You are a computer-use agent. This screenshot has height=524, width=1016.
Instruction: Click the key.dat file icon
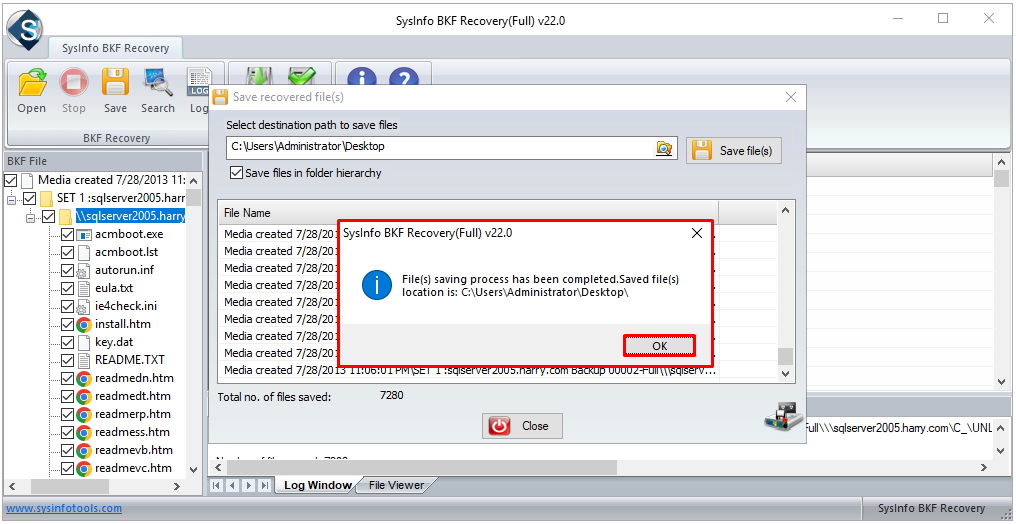pyautogui.click(x=84, y=342)
